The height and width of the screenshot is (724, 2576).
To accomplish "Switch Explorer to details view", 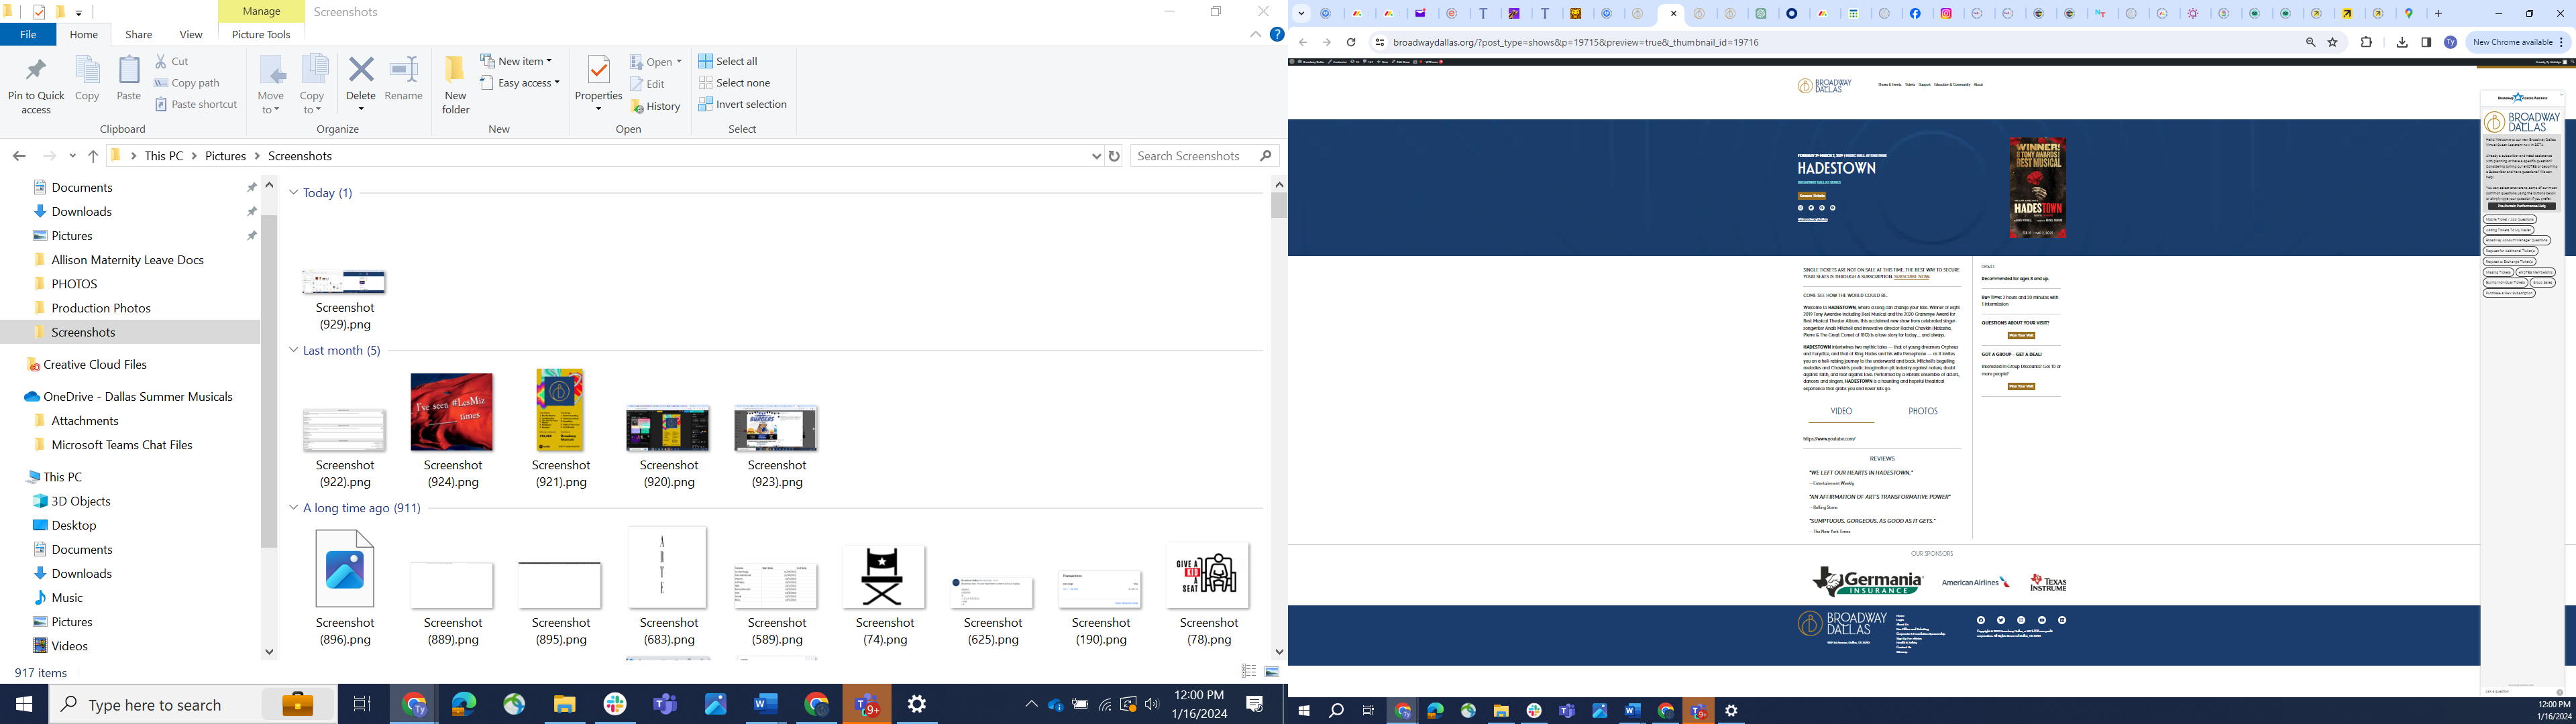I will pyautogui.click(x=1249, y=672).
